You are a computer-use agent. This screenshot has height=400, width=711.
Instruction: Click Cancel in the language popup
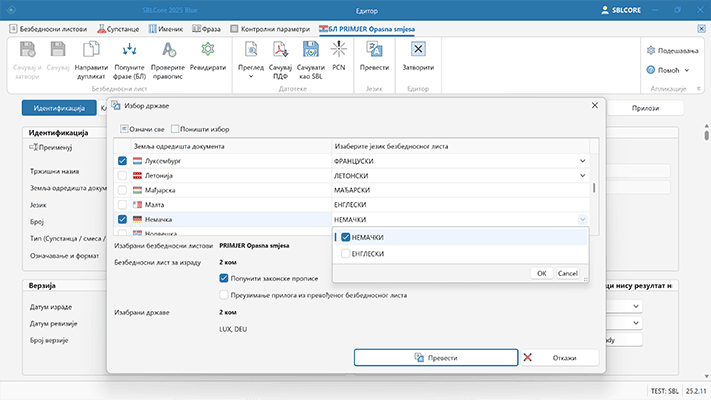[568, 273]
